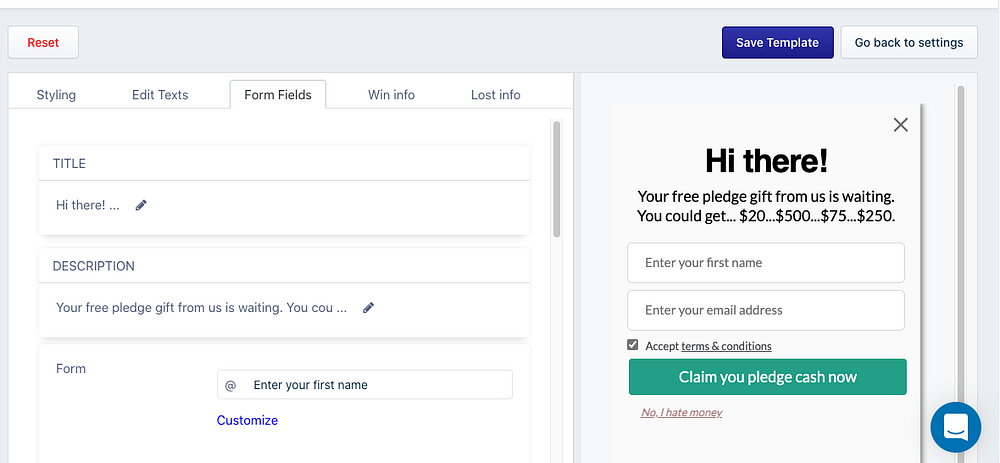The height and width of the screenshot is (463, 1000).
Task: Go to the Win info tab
Action: click(x=391, y=95)
